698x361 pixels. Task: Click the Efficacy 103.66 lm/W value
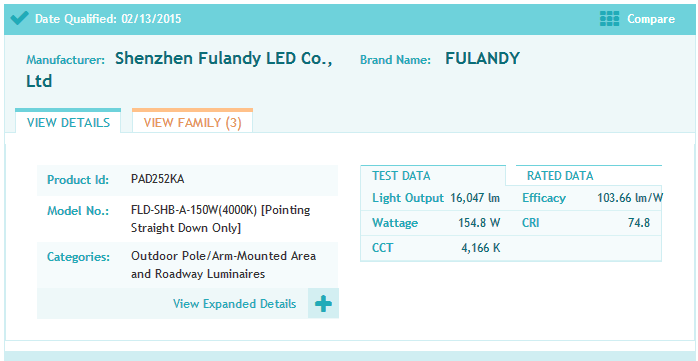pos(630,198)
